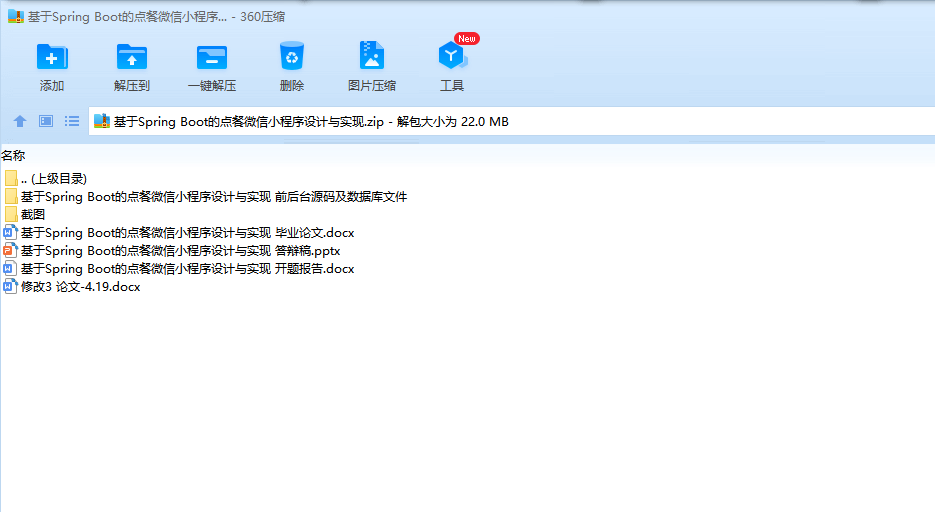Click the 一键解压 one-click extract icon

(212, 58)
